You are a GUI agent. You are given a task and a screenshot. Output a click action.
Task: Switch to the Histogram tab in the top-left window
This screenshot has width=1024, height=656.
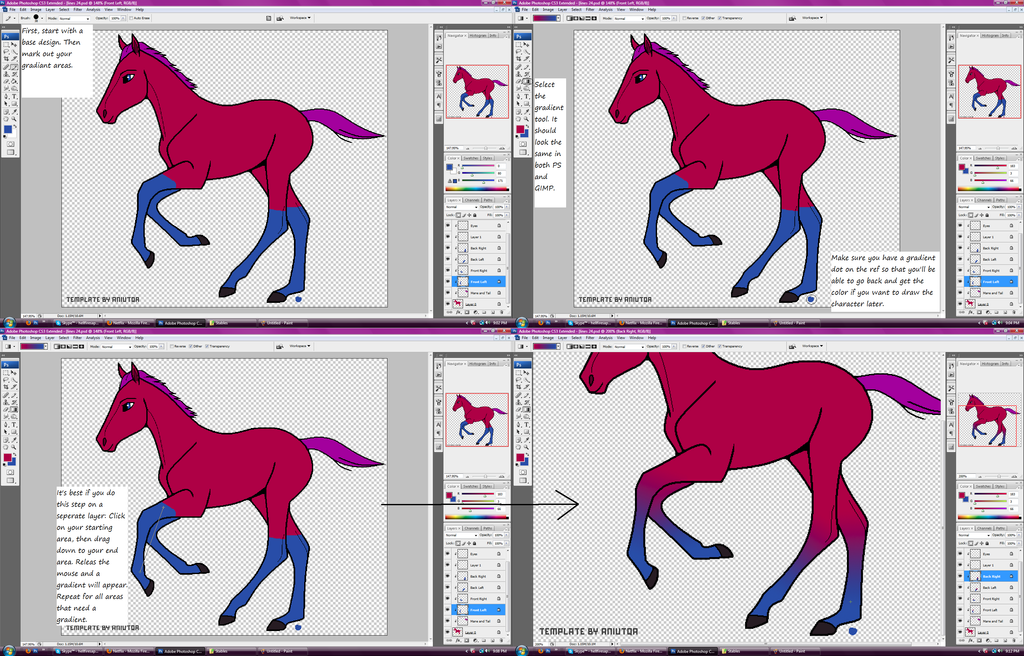point(477,35)
